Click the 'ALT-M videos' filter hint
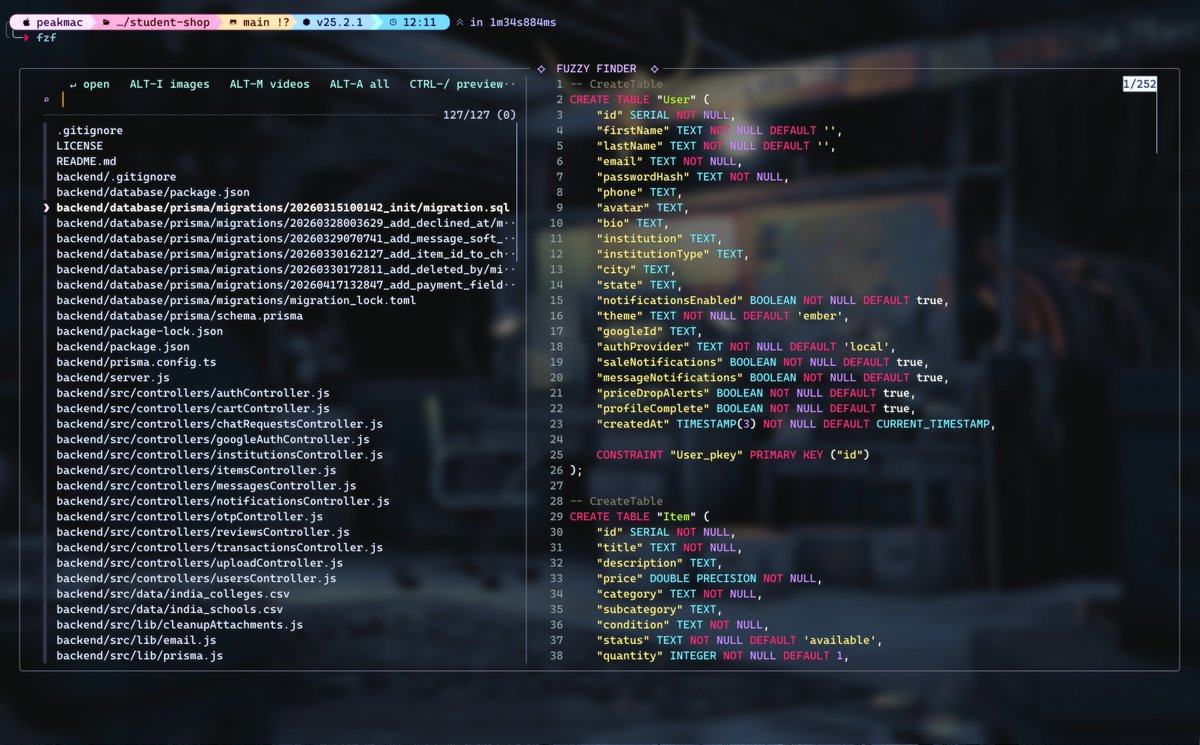Image resolution: width=1200 pixels, height=745 pixels. pyautogui.click(x=269, y=84)
